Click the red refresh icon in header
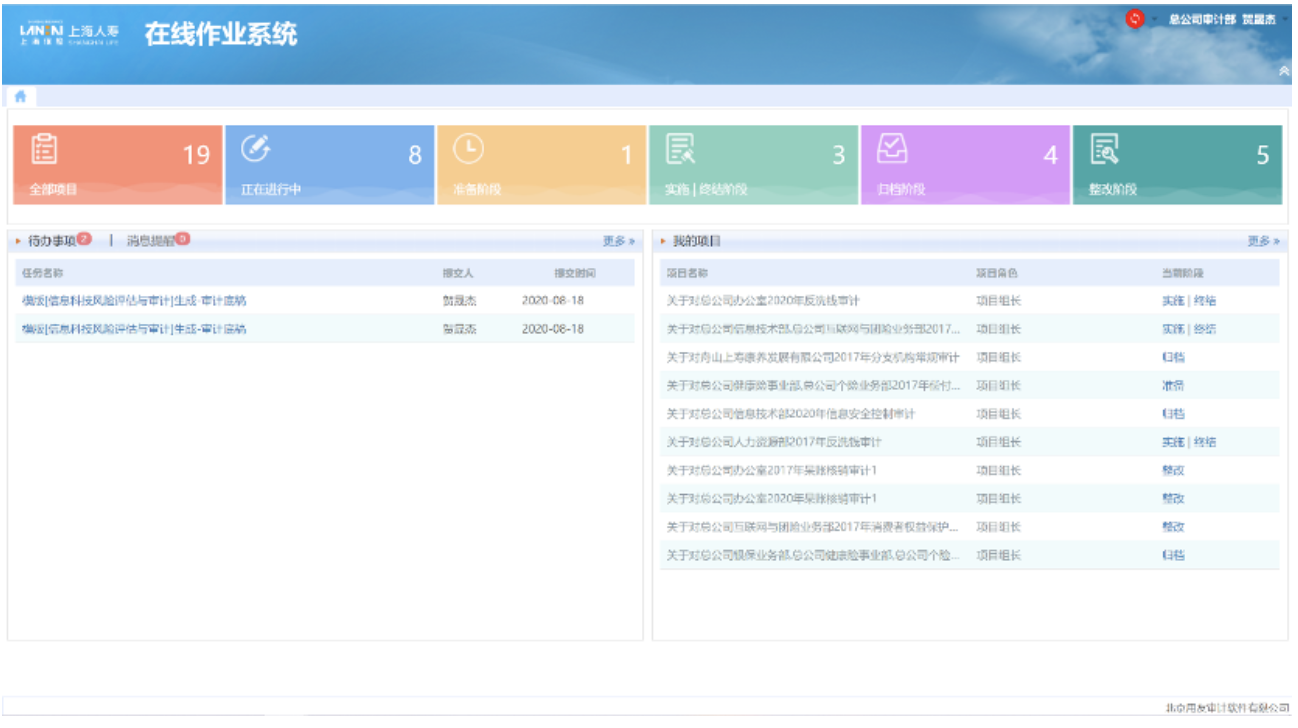1298x728 pixels. coord(1134,19)
